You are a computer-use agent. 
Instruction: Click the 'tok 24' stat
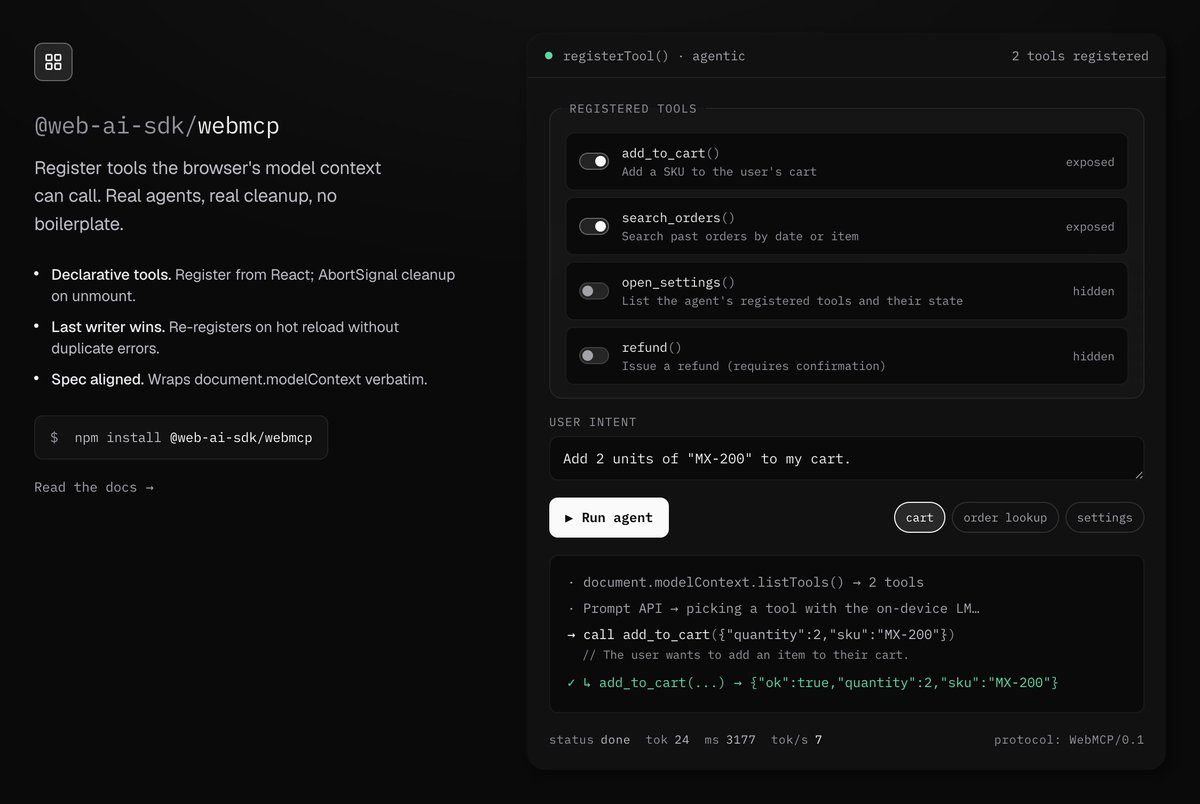[x=667, y=740]
